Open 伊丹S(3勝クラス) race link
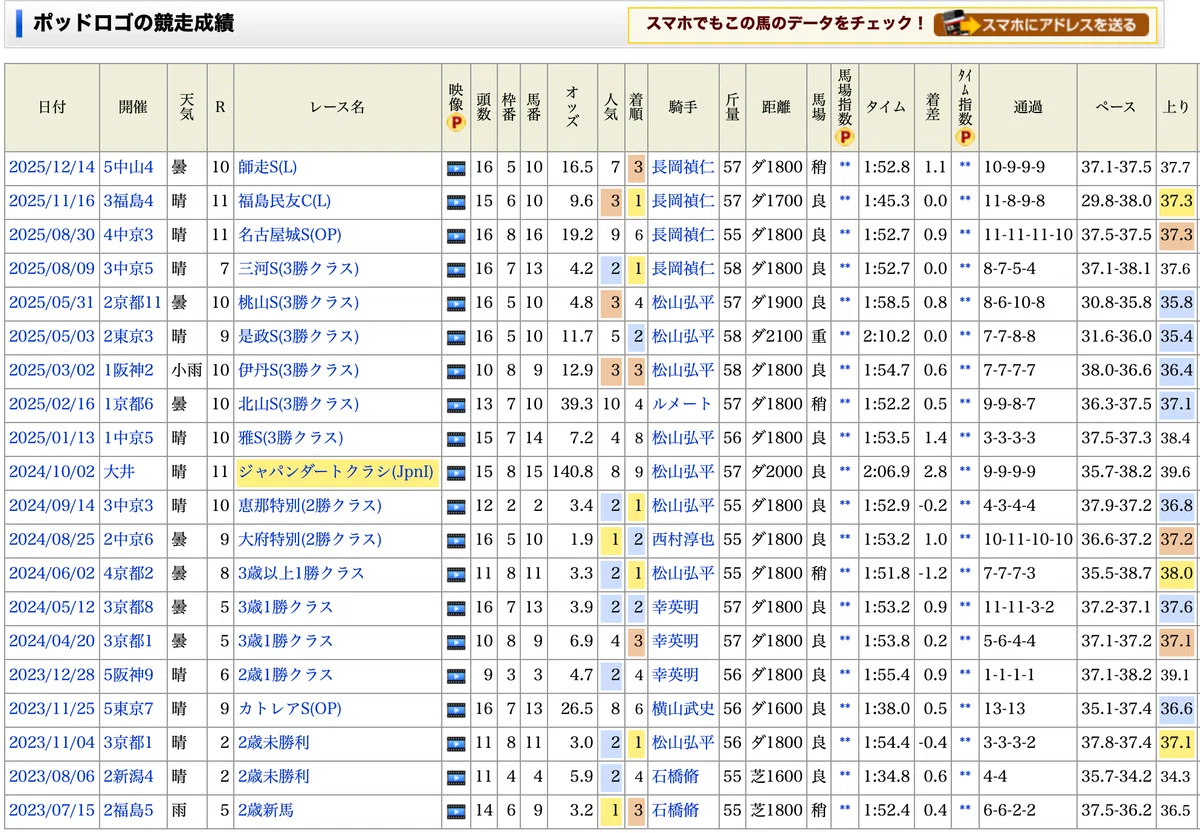This screenshot has height=833, width=1200. [x=298, y=371]
